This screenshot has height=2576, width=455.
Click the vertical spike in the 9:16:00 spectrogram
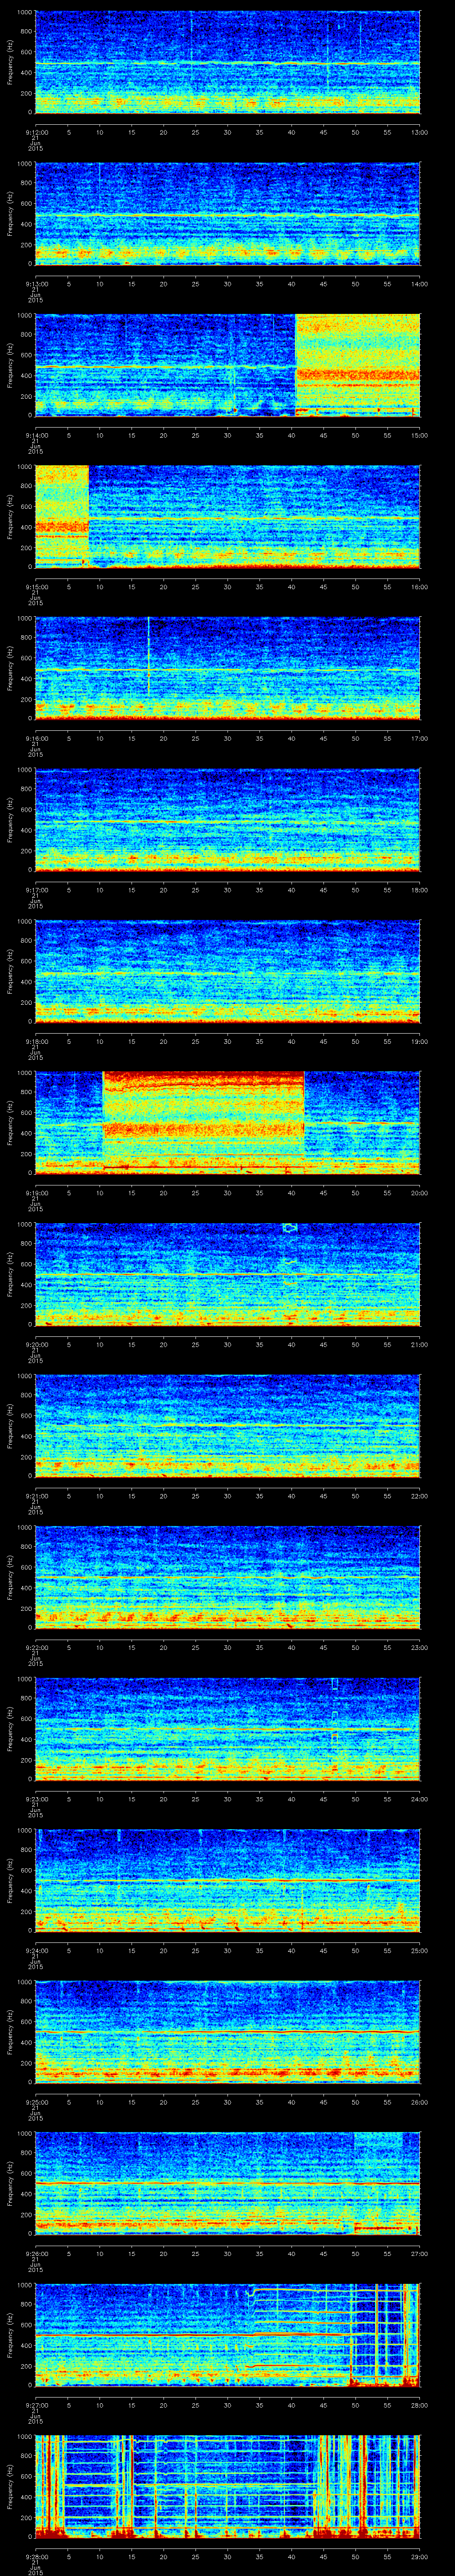[x=149, y=655]
